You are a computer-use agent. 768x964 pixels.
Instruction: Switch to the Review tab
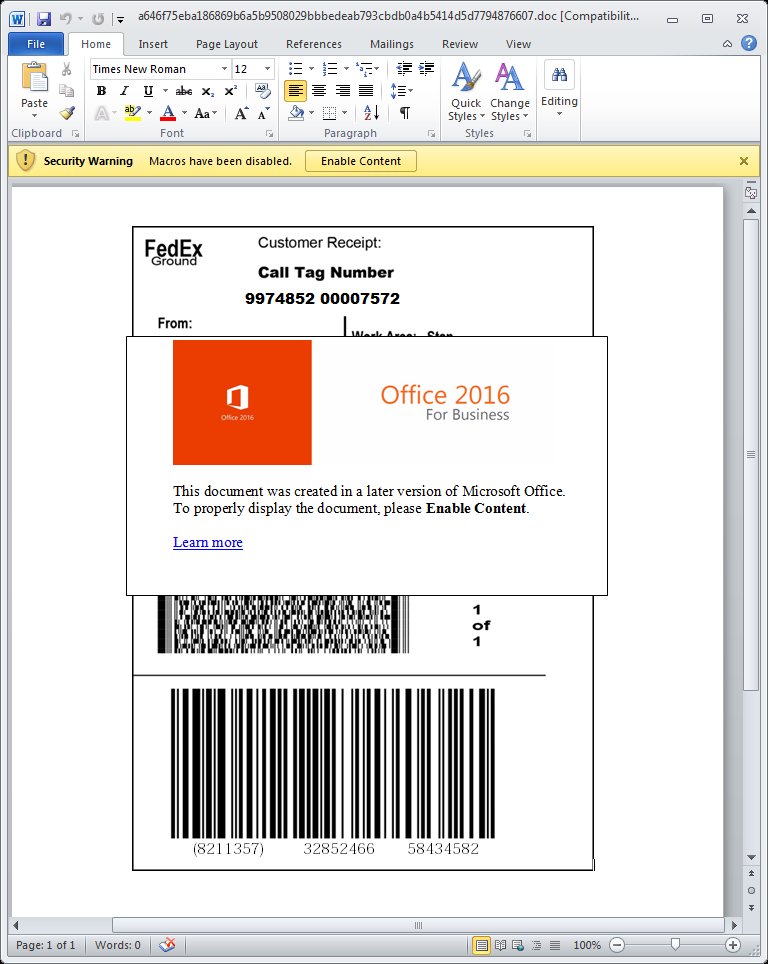[459, 44]
